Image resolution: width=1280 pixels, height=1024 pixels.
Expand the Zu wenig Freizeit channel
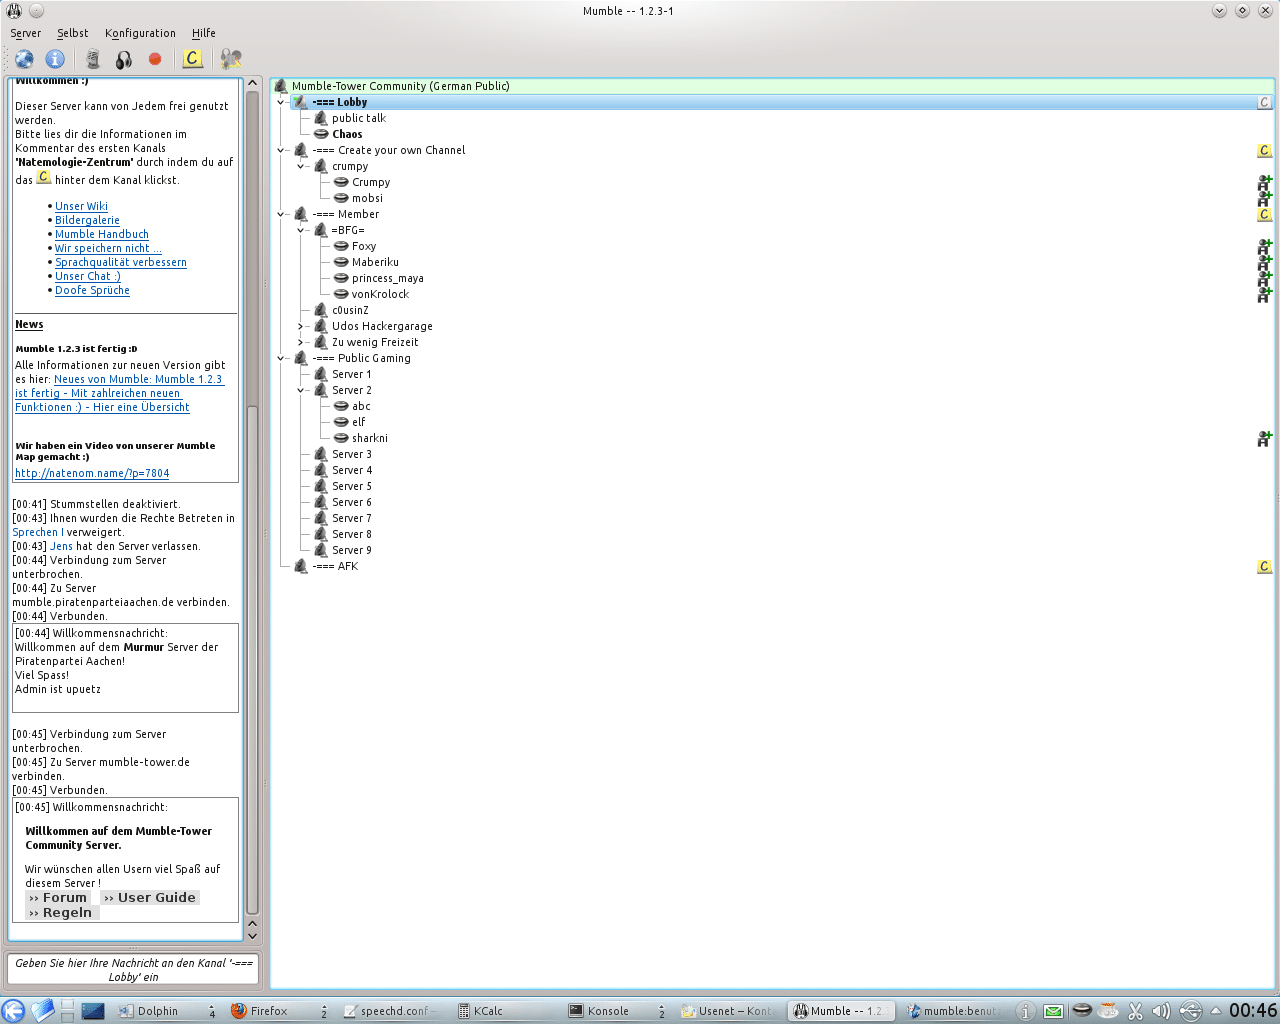pos(301,342)
